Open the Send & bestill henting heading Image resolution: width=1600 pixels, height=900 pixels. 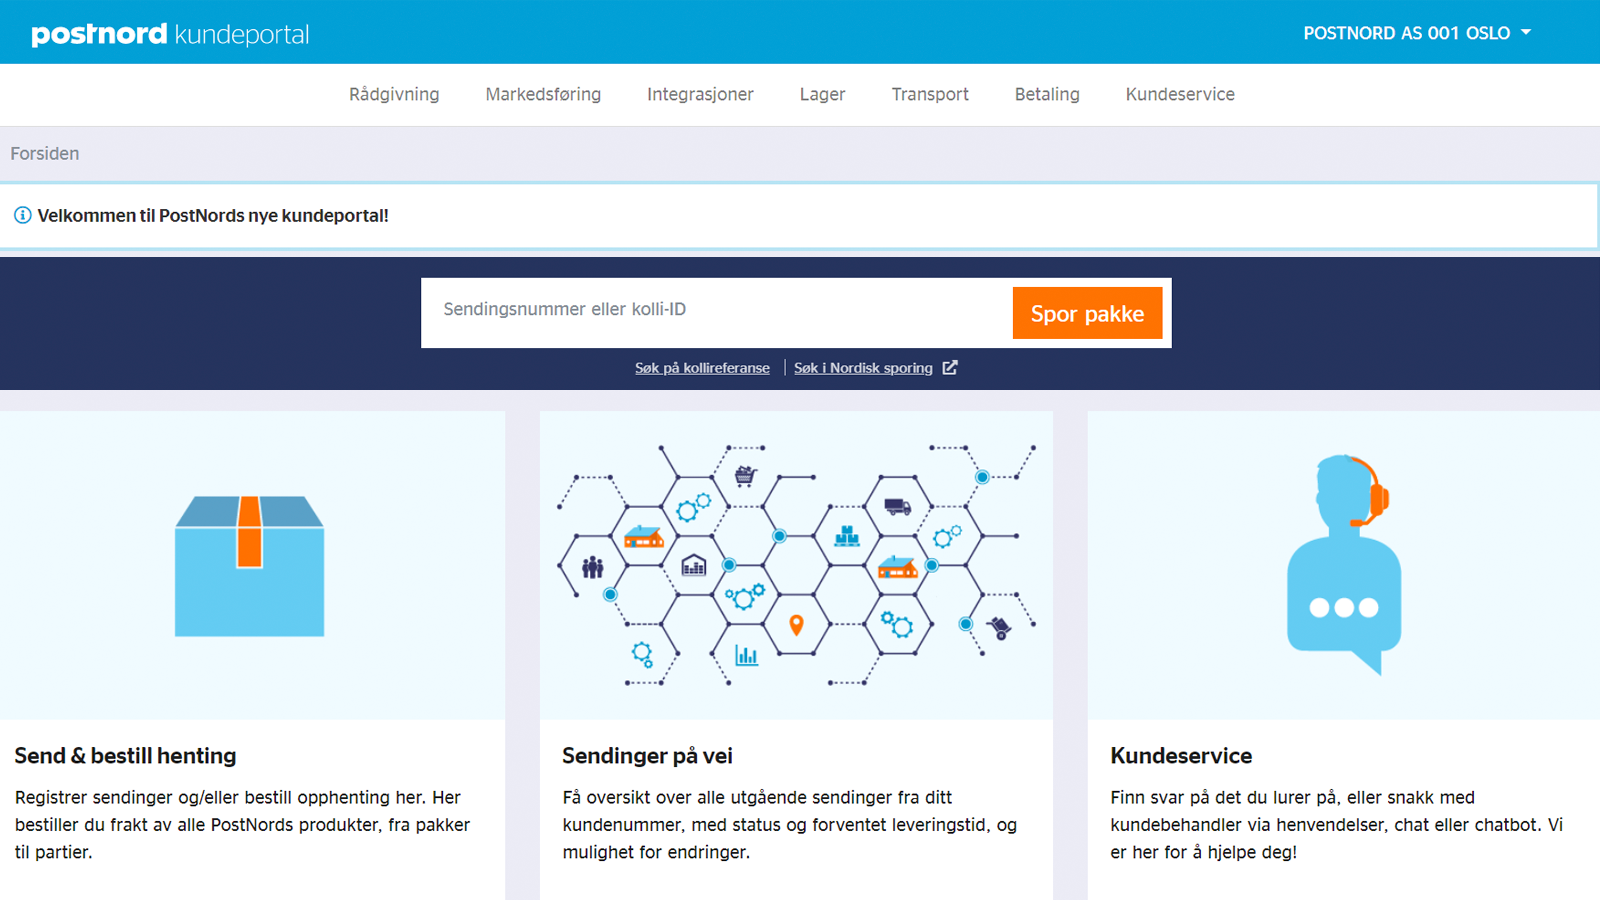tap(125, 756)
